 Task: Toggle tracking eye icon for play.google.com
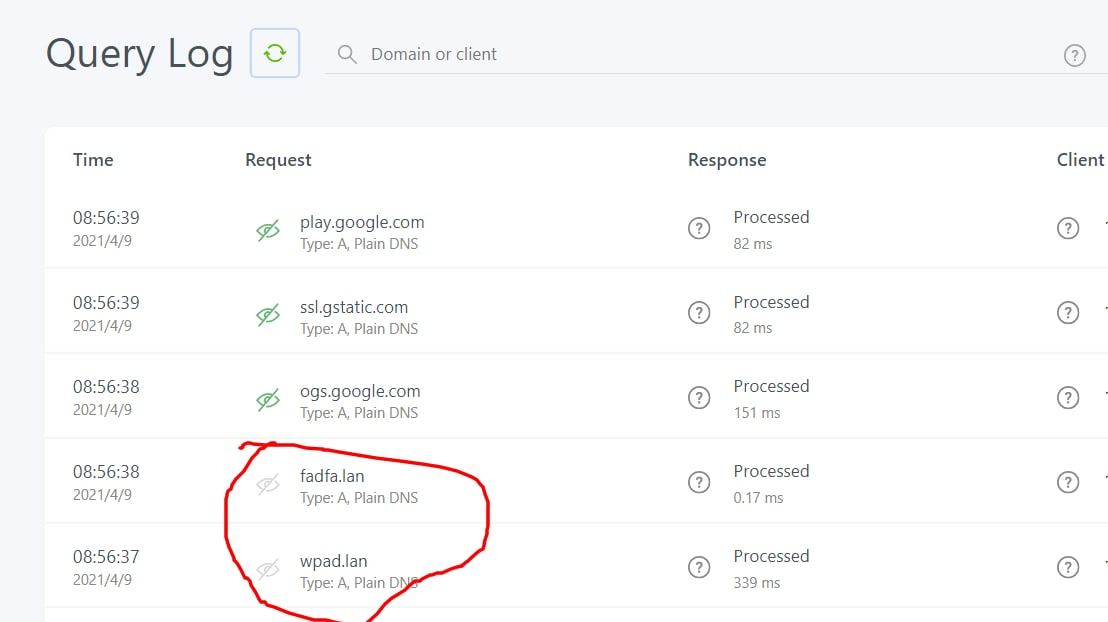(268, 230)
